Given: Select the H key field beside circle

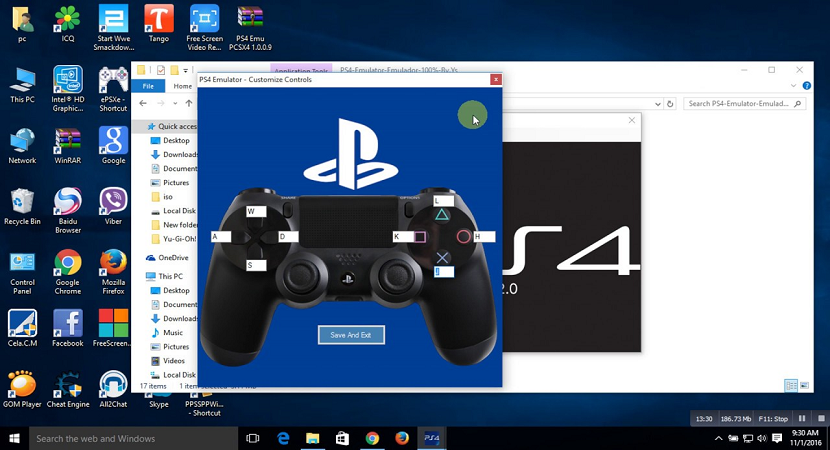Looking at the screenshot, I should pyautogui.click(x=484, y=237).
